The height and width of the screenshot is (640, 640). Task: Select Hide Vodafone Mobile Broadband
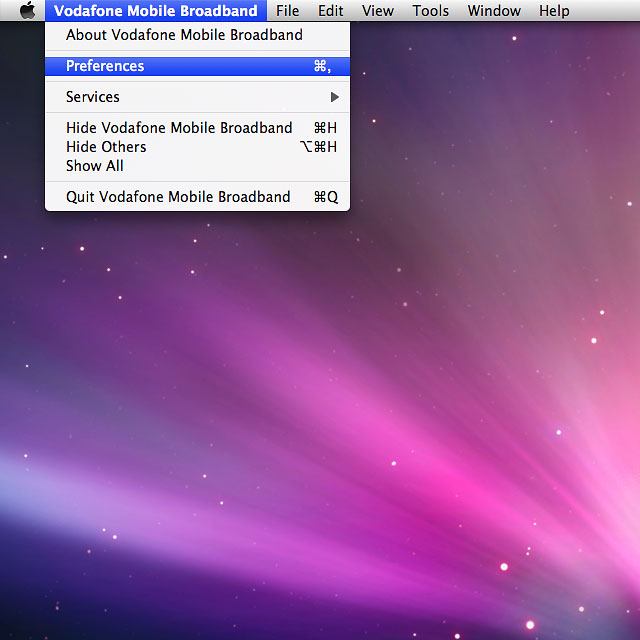(179, 128)
